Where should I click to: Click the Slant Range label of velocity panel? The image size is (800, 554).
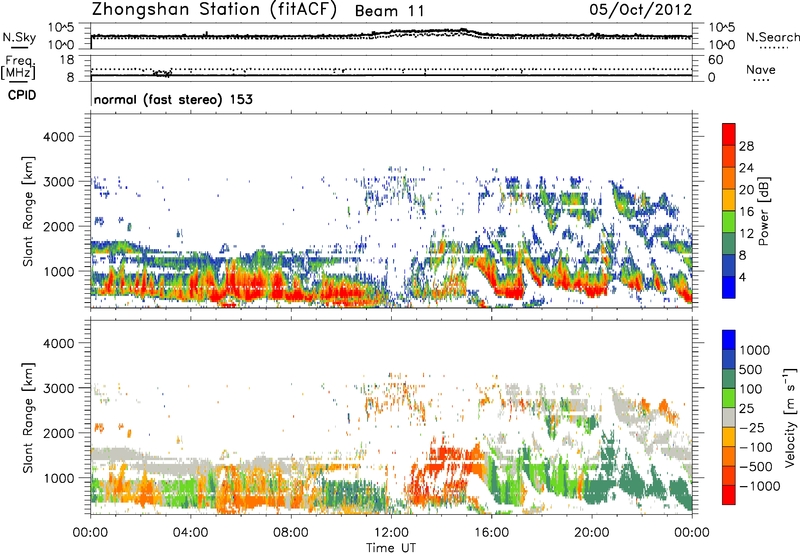pos(28,418)
